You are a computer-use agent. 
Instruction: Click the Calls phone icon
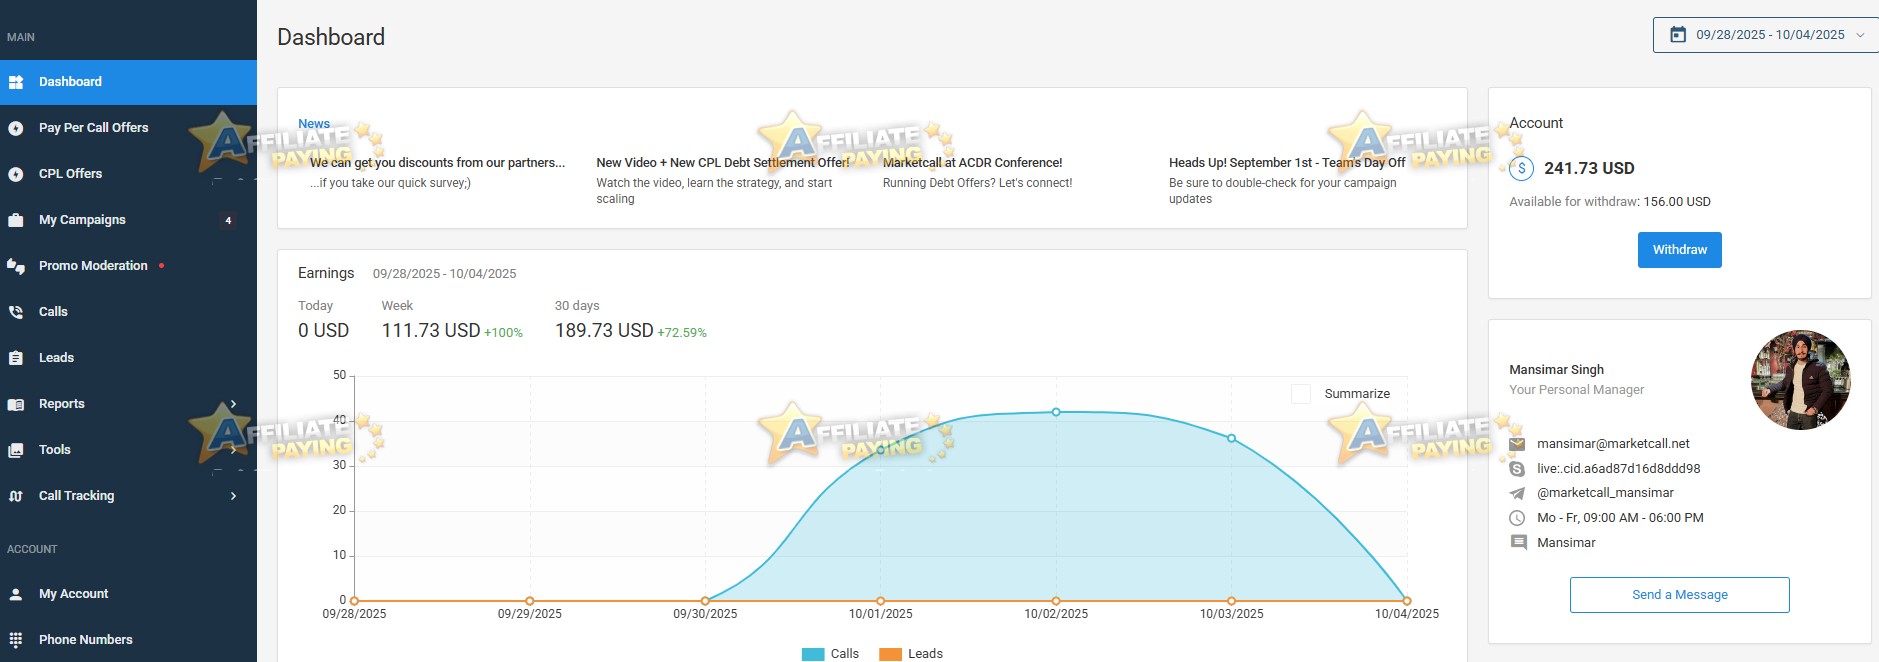click(x=16, y=312)
